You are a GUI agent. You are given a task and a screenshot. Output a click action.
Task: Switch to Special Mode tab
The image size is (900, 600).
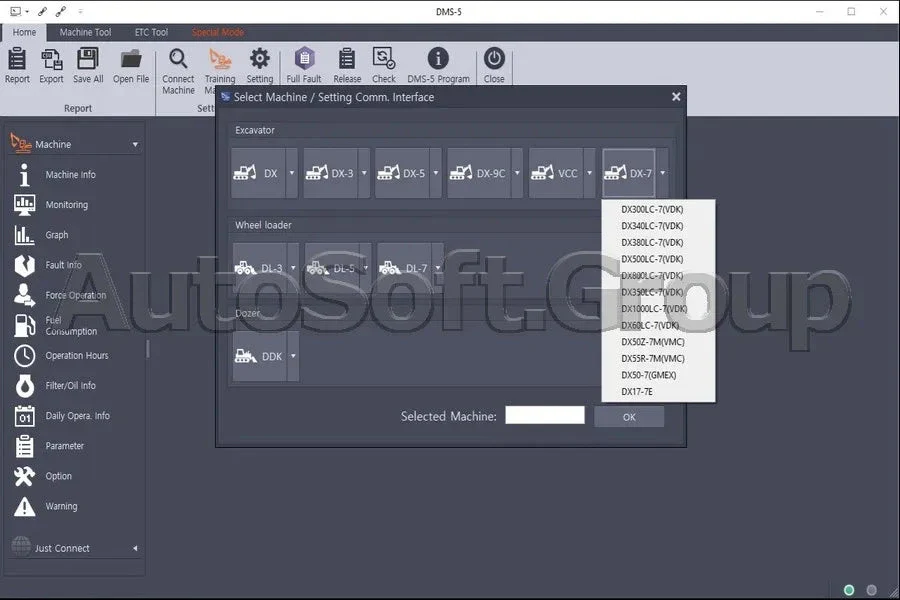(x=218, y=32)
